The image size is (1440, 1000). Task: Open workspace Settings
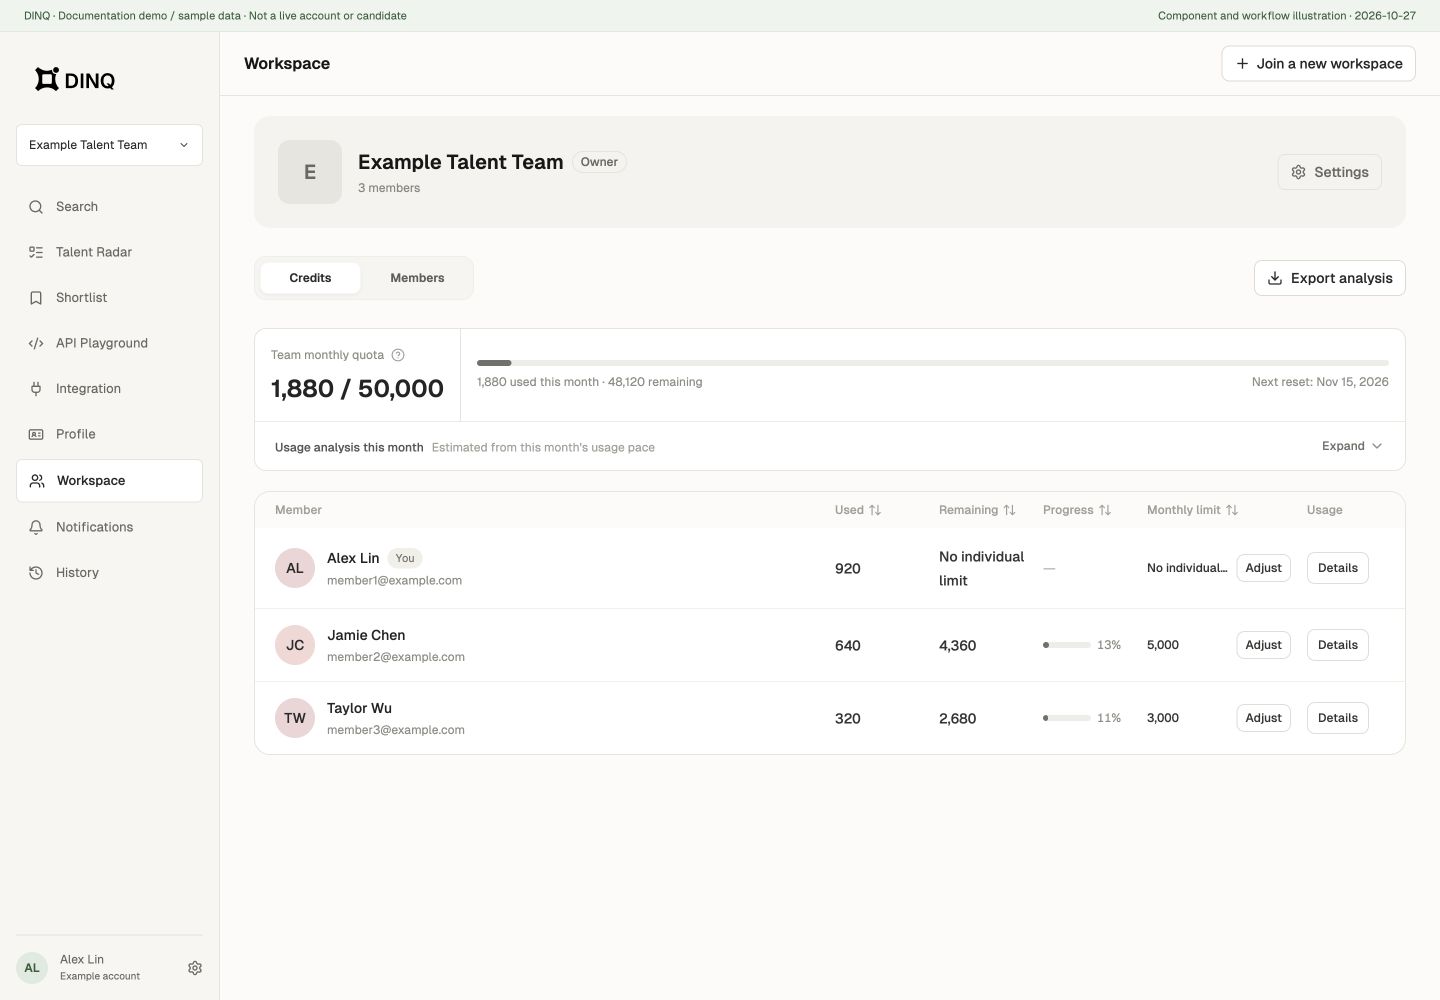[1330, 172]
